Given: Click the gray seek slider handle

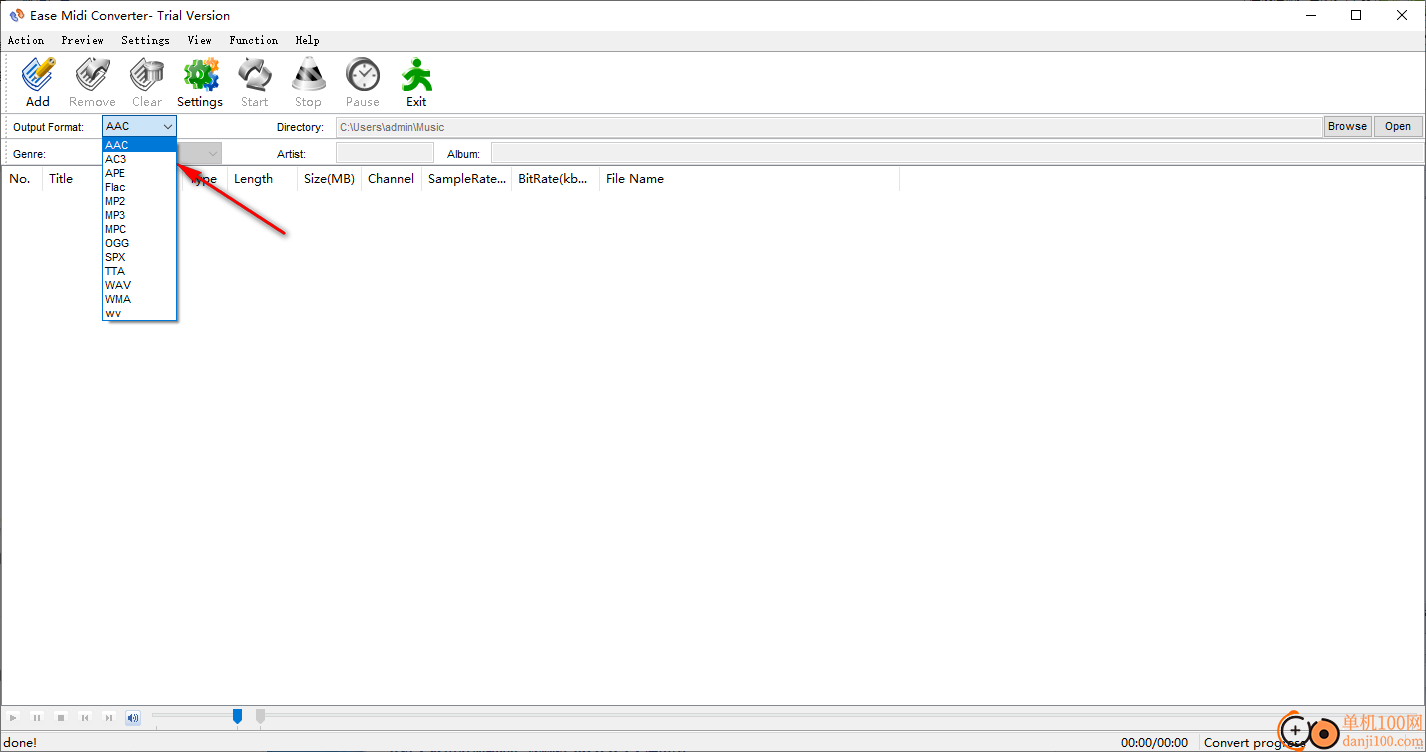Looking at the screenshot, I should (260, 716).
